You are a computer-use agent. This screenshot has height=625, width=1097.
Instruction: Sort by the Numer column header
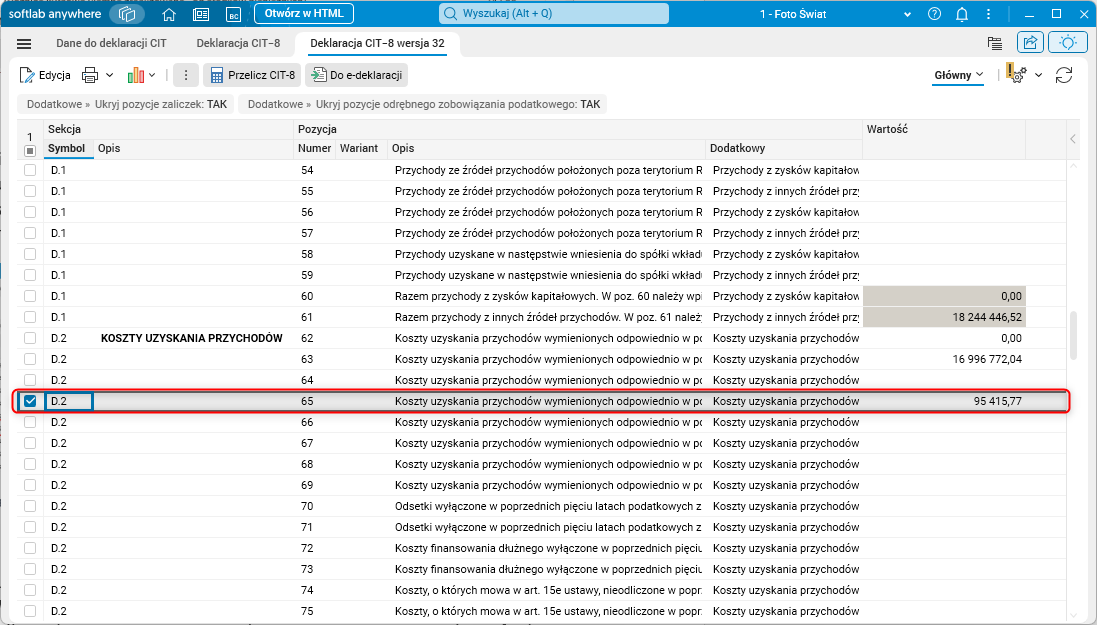314,148
